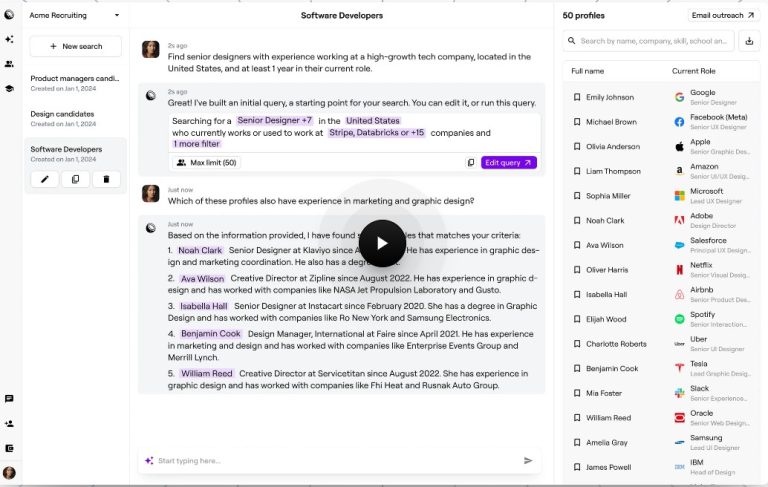Viewport: 768px width, 487px height.
Task: Click the pencil icon to rename Software Developers
Action: coord(45,179)
